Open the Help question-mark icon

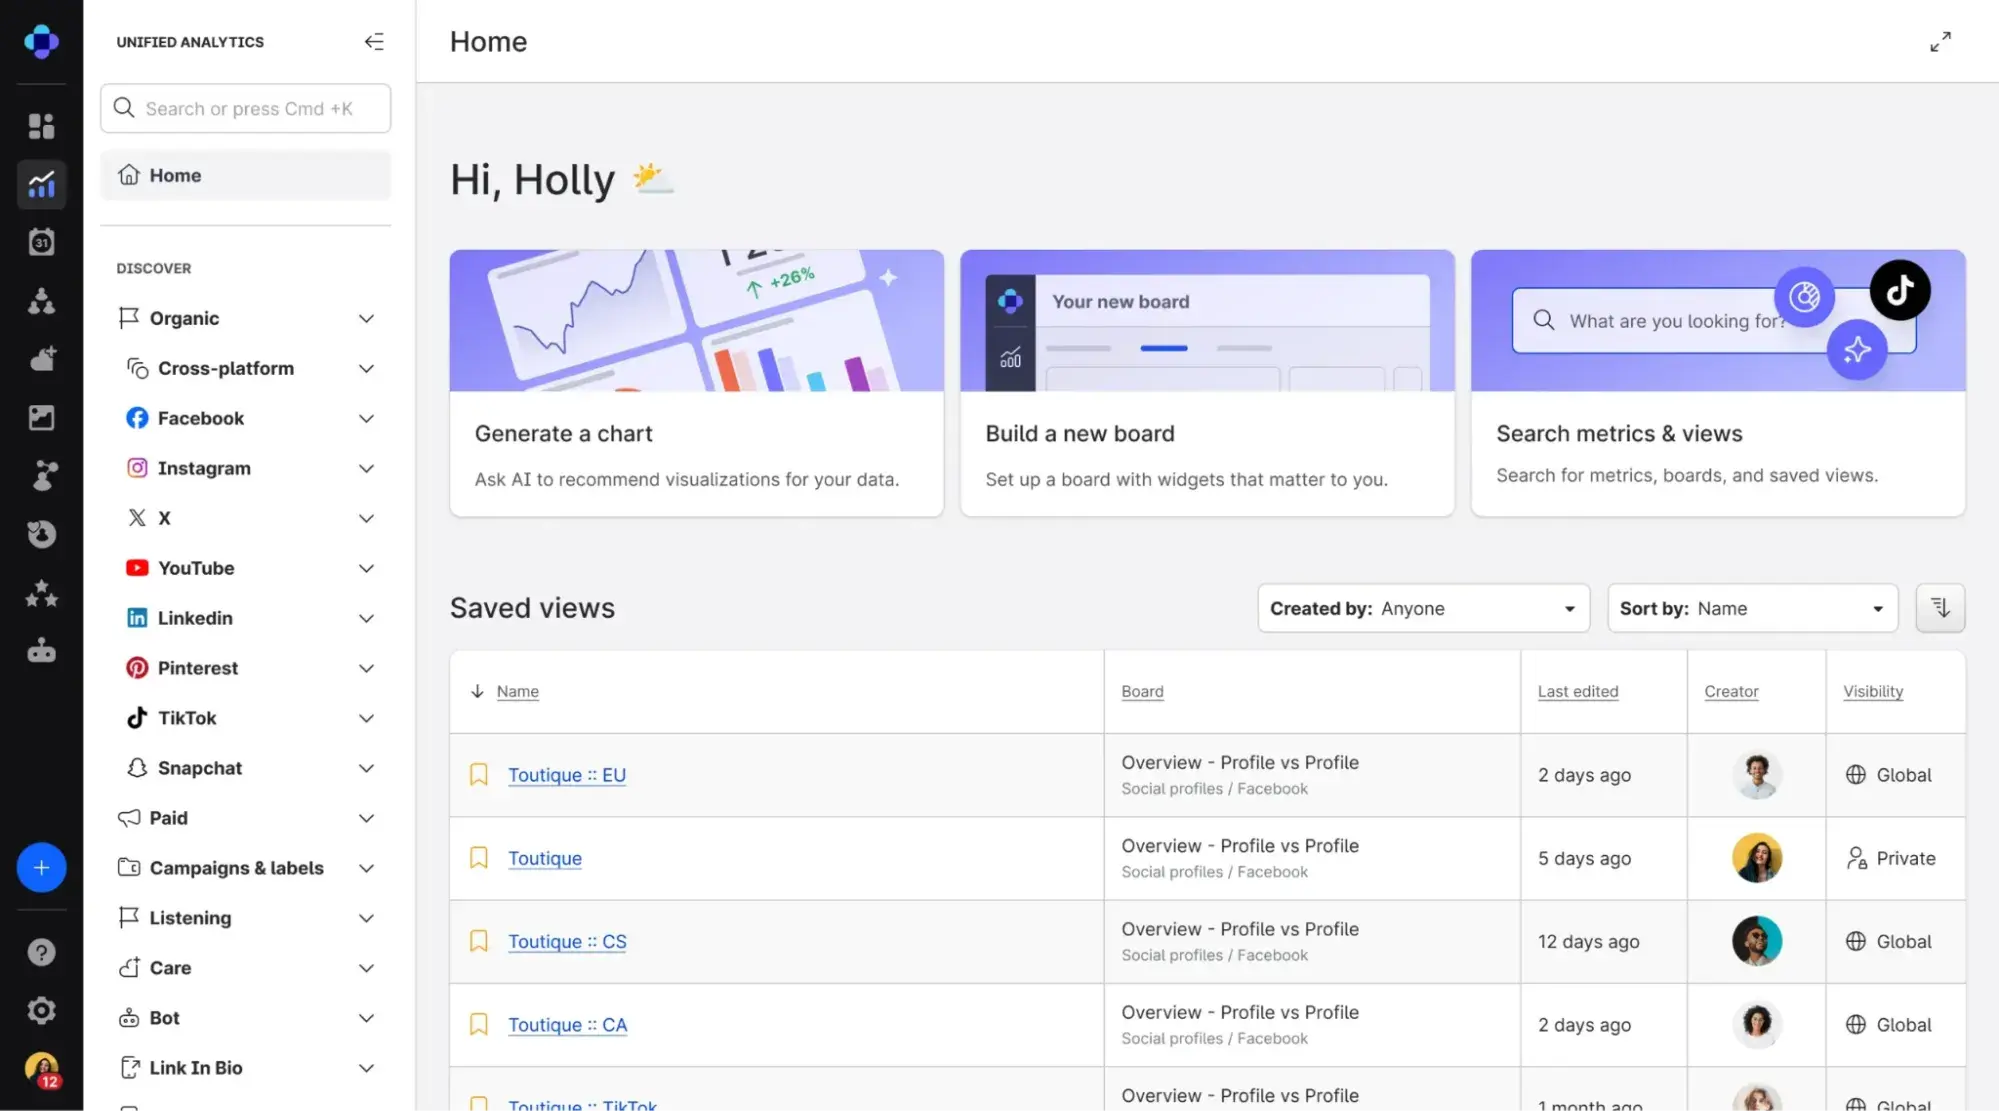tap(41, 952)
